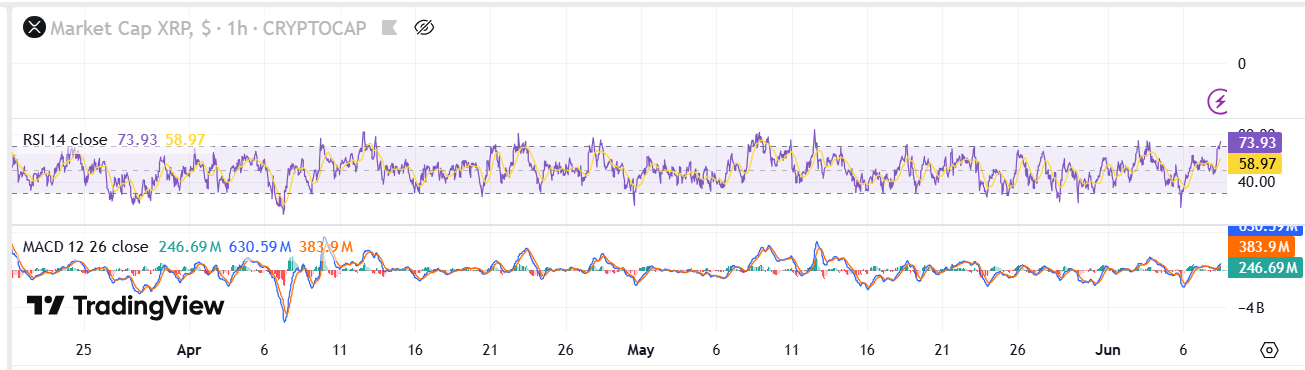Click the May label on time axis
1305x370 pixels.
coord(641,351)
